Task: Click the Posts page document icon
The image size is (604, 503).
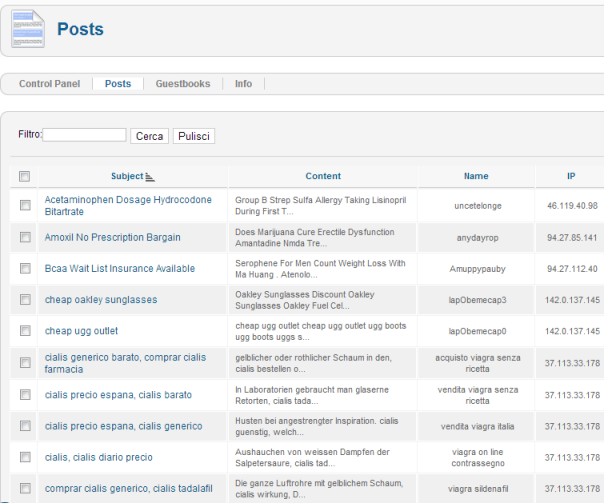Action: point(28,29)
